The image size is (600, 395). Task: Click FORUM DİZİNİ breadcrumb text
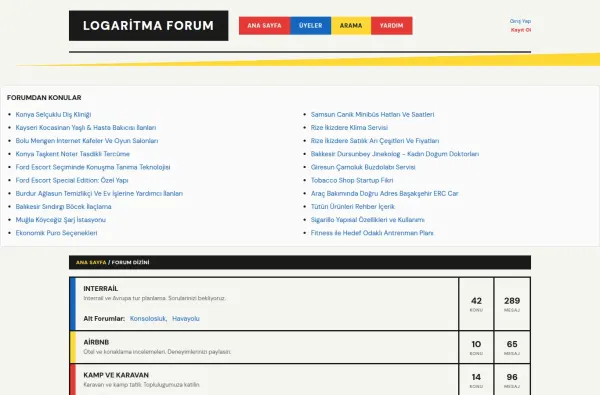tap(130, 263)
